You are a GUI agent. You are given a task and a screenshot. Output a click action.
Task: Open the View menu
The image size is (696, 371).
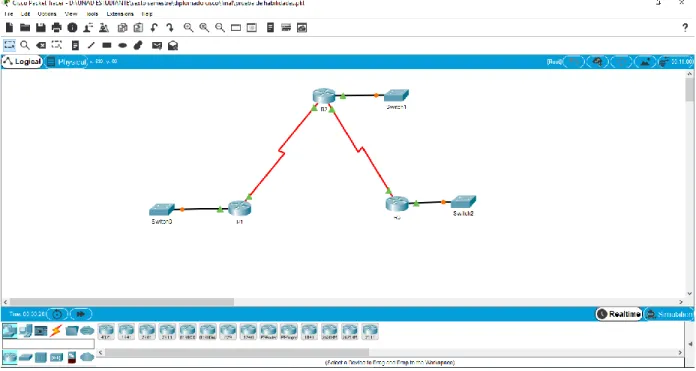tap(71, 14)
